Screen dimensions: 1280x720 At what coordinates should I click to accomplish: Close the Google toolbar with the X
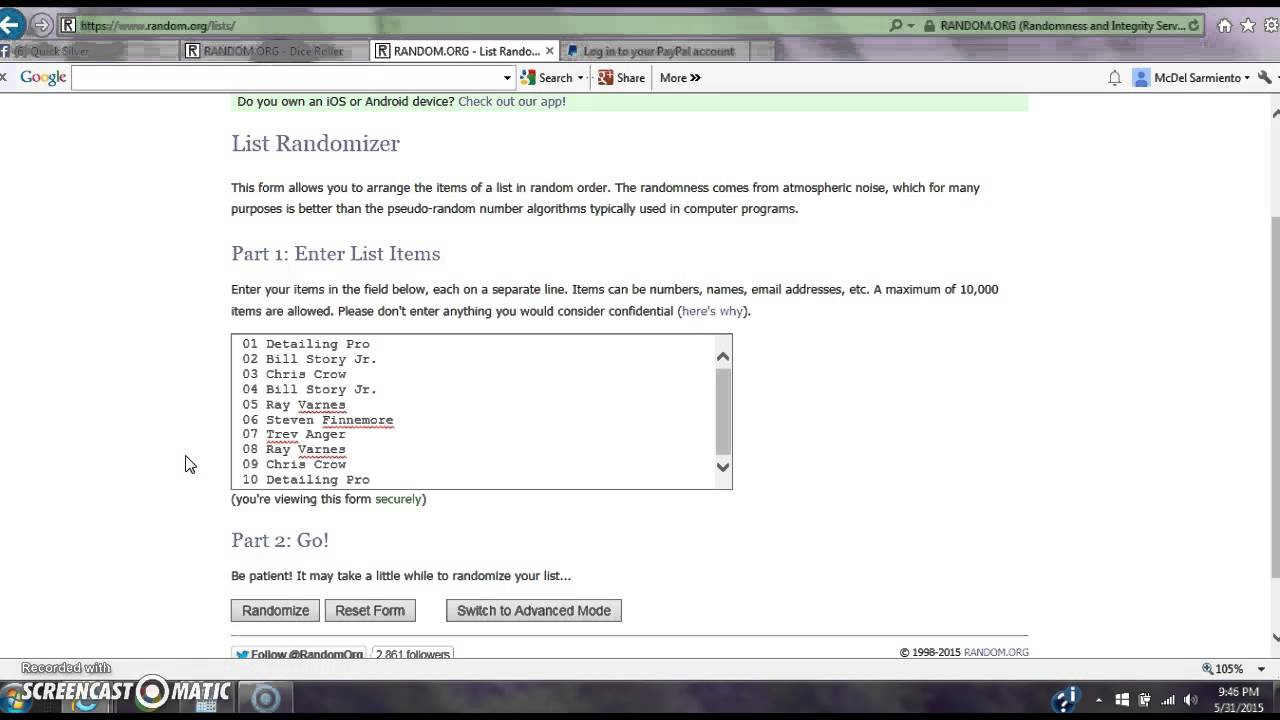click(4, 78)
